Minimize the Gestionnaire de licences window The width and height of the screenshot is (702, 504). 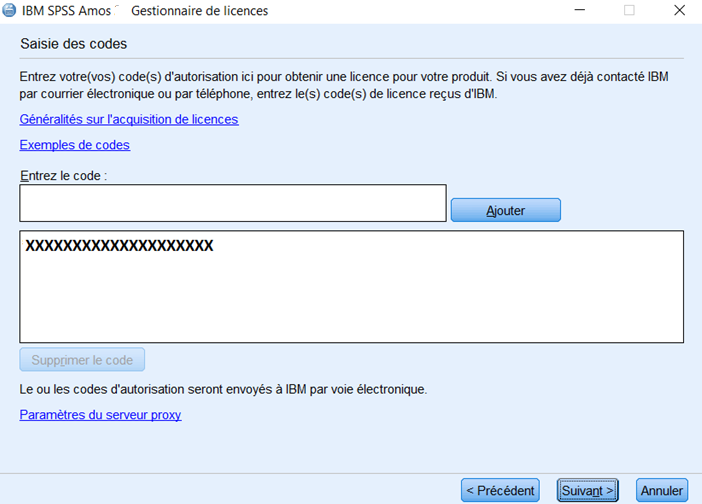click(x=581, y=11)
